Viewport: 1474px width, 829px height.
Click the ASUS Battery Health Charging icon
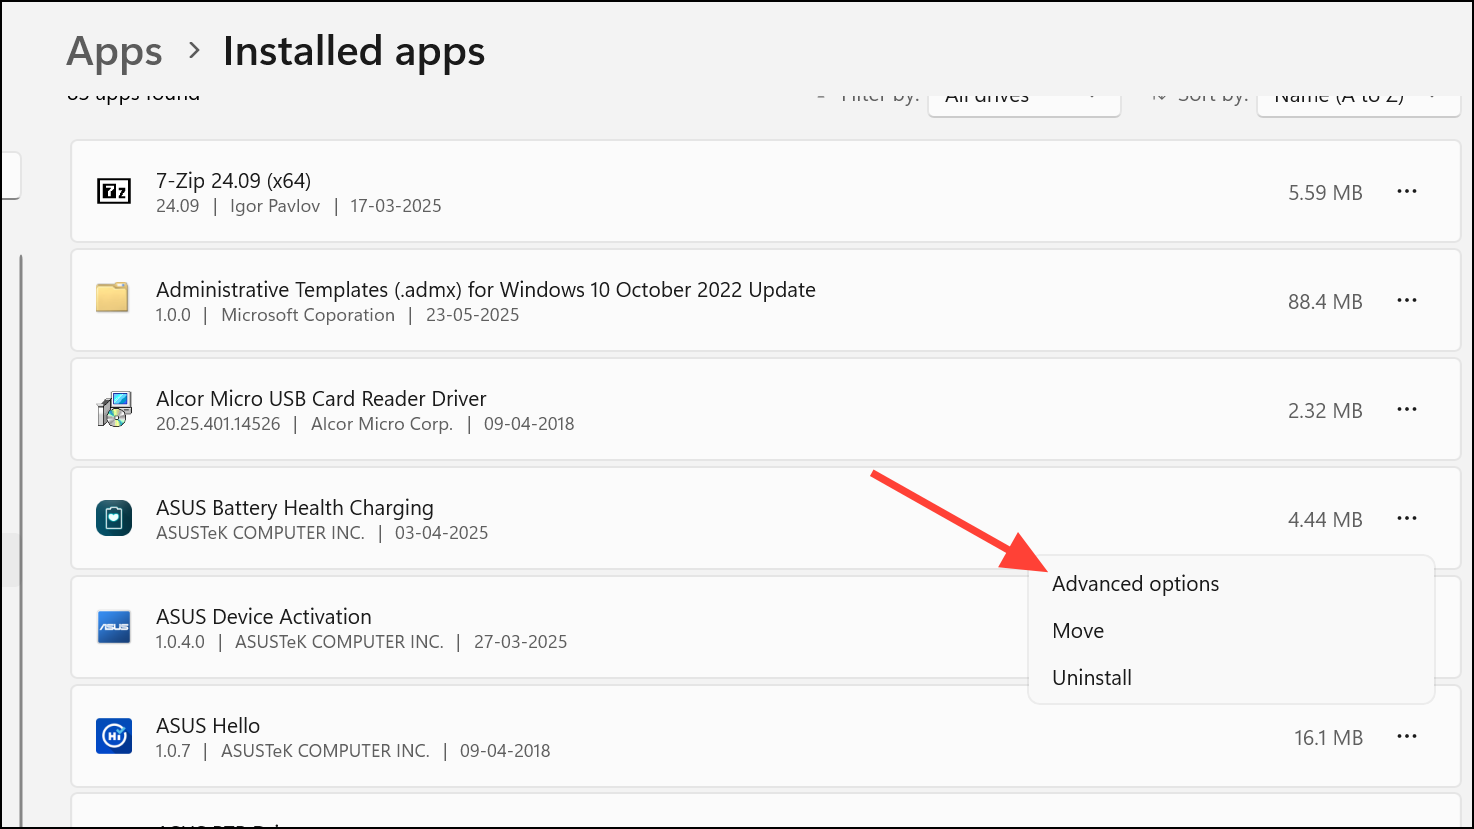[x=113, y=519]
